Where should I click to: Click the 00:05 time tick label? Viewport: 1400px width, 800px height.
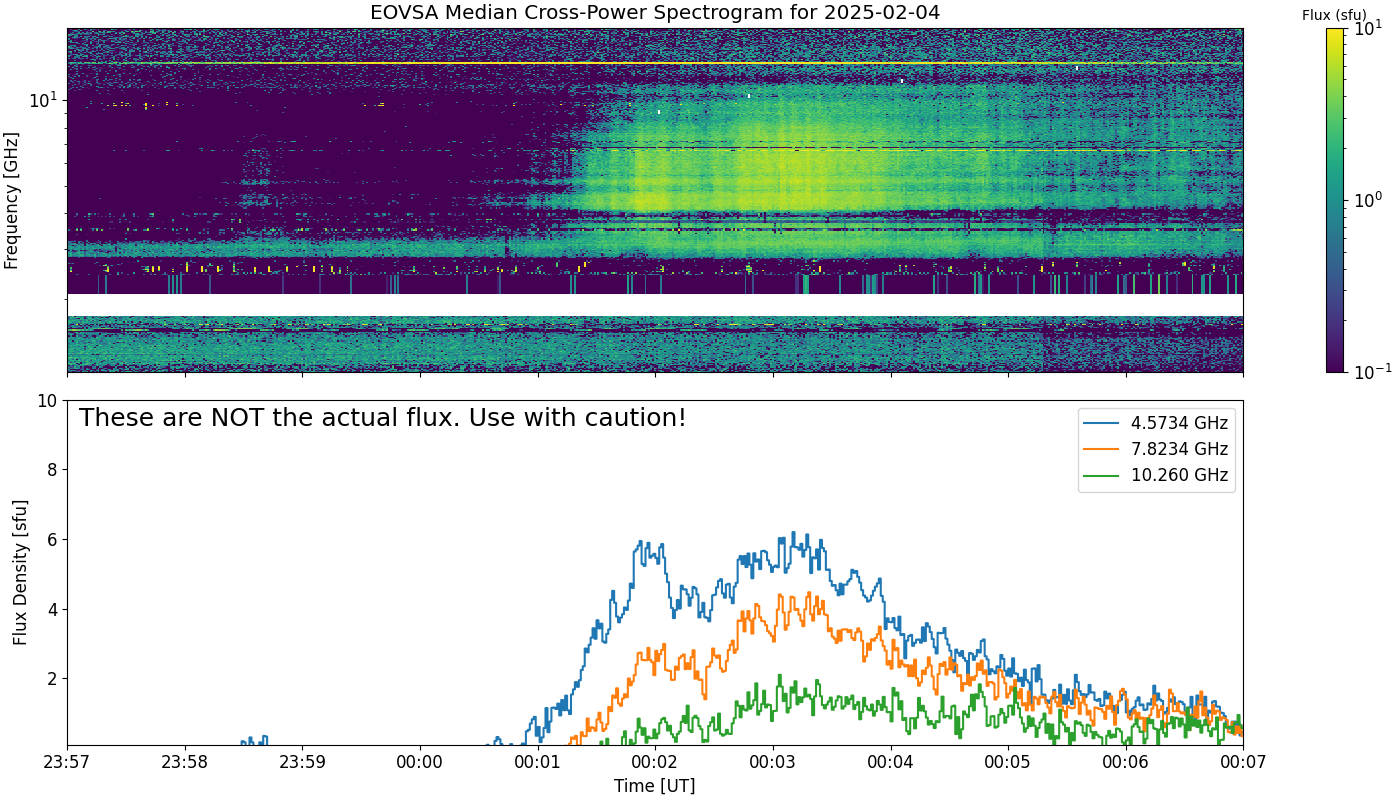click(x=1008, y=764)
